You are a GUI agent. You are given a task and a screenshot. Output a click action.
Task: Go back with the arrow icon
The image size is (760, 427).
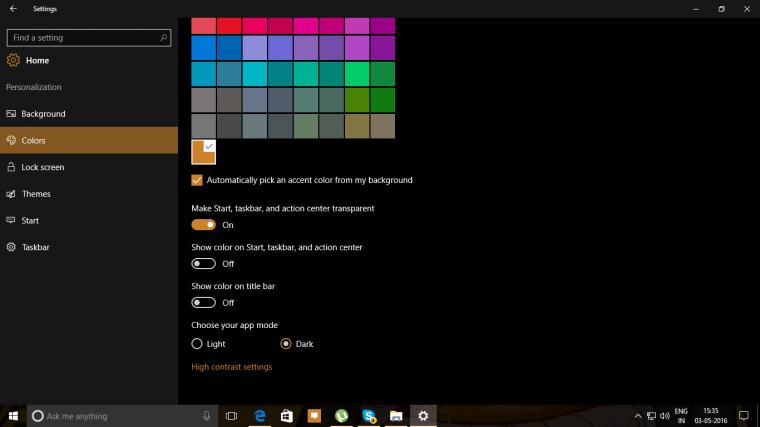click(x=13, y=9)
